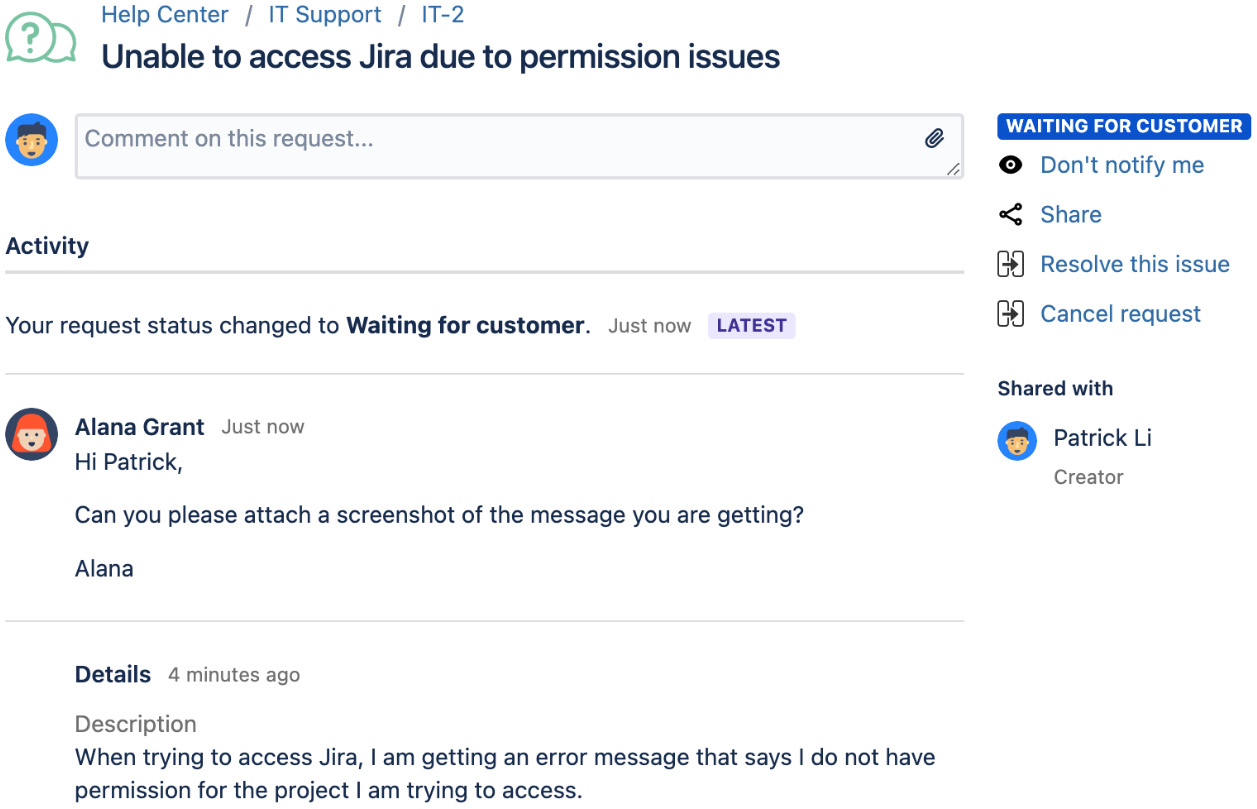This screenshot has width=1257, height=809.
Task: Click the Resolve this issue link
Action: tap(1135, 263)
